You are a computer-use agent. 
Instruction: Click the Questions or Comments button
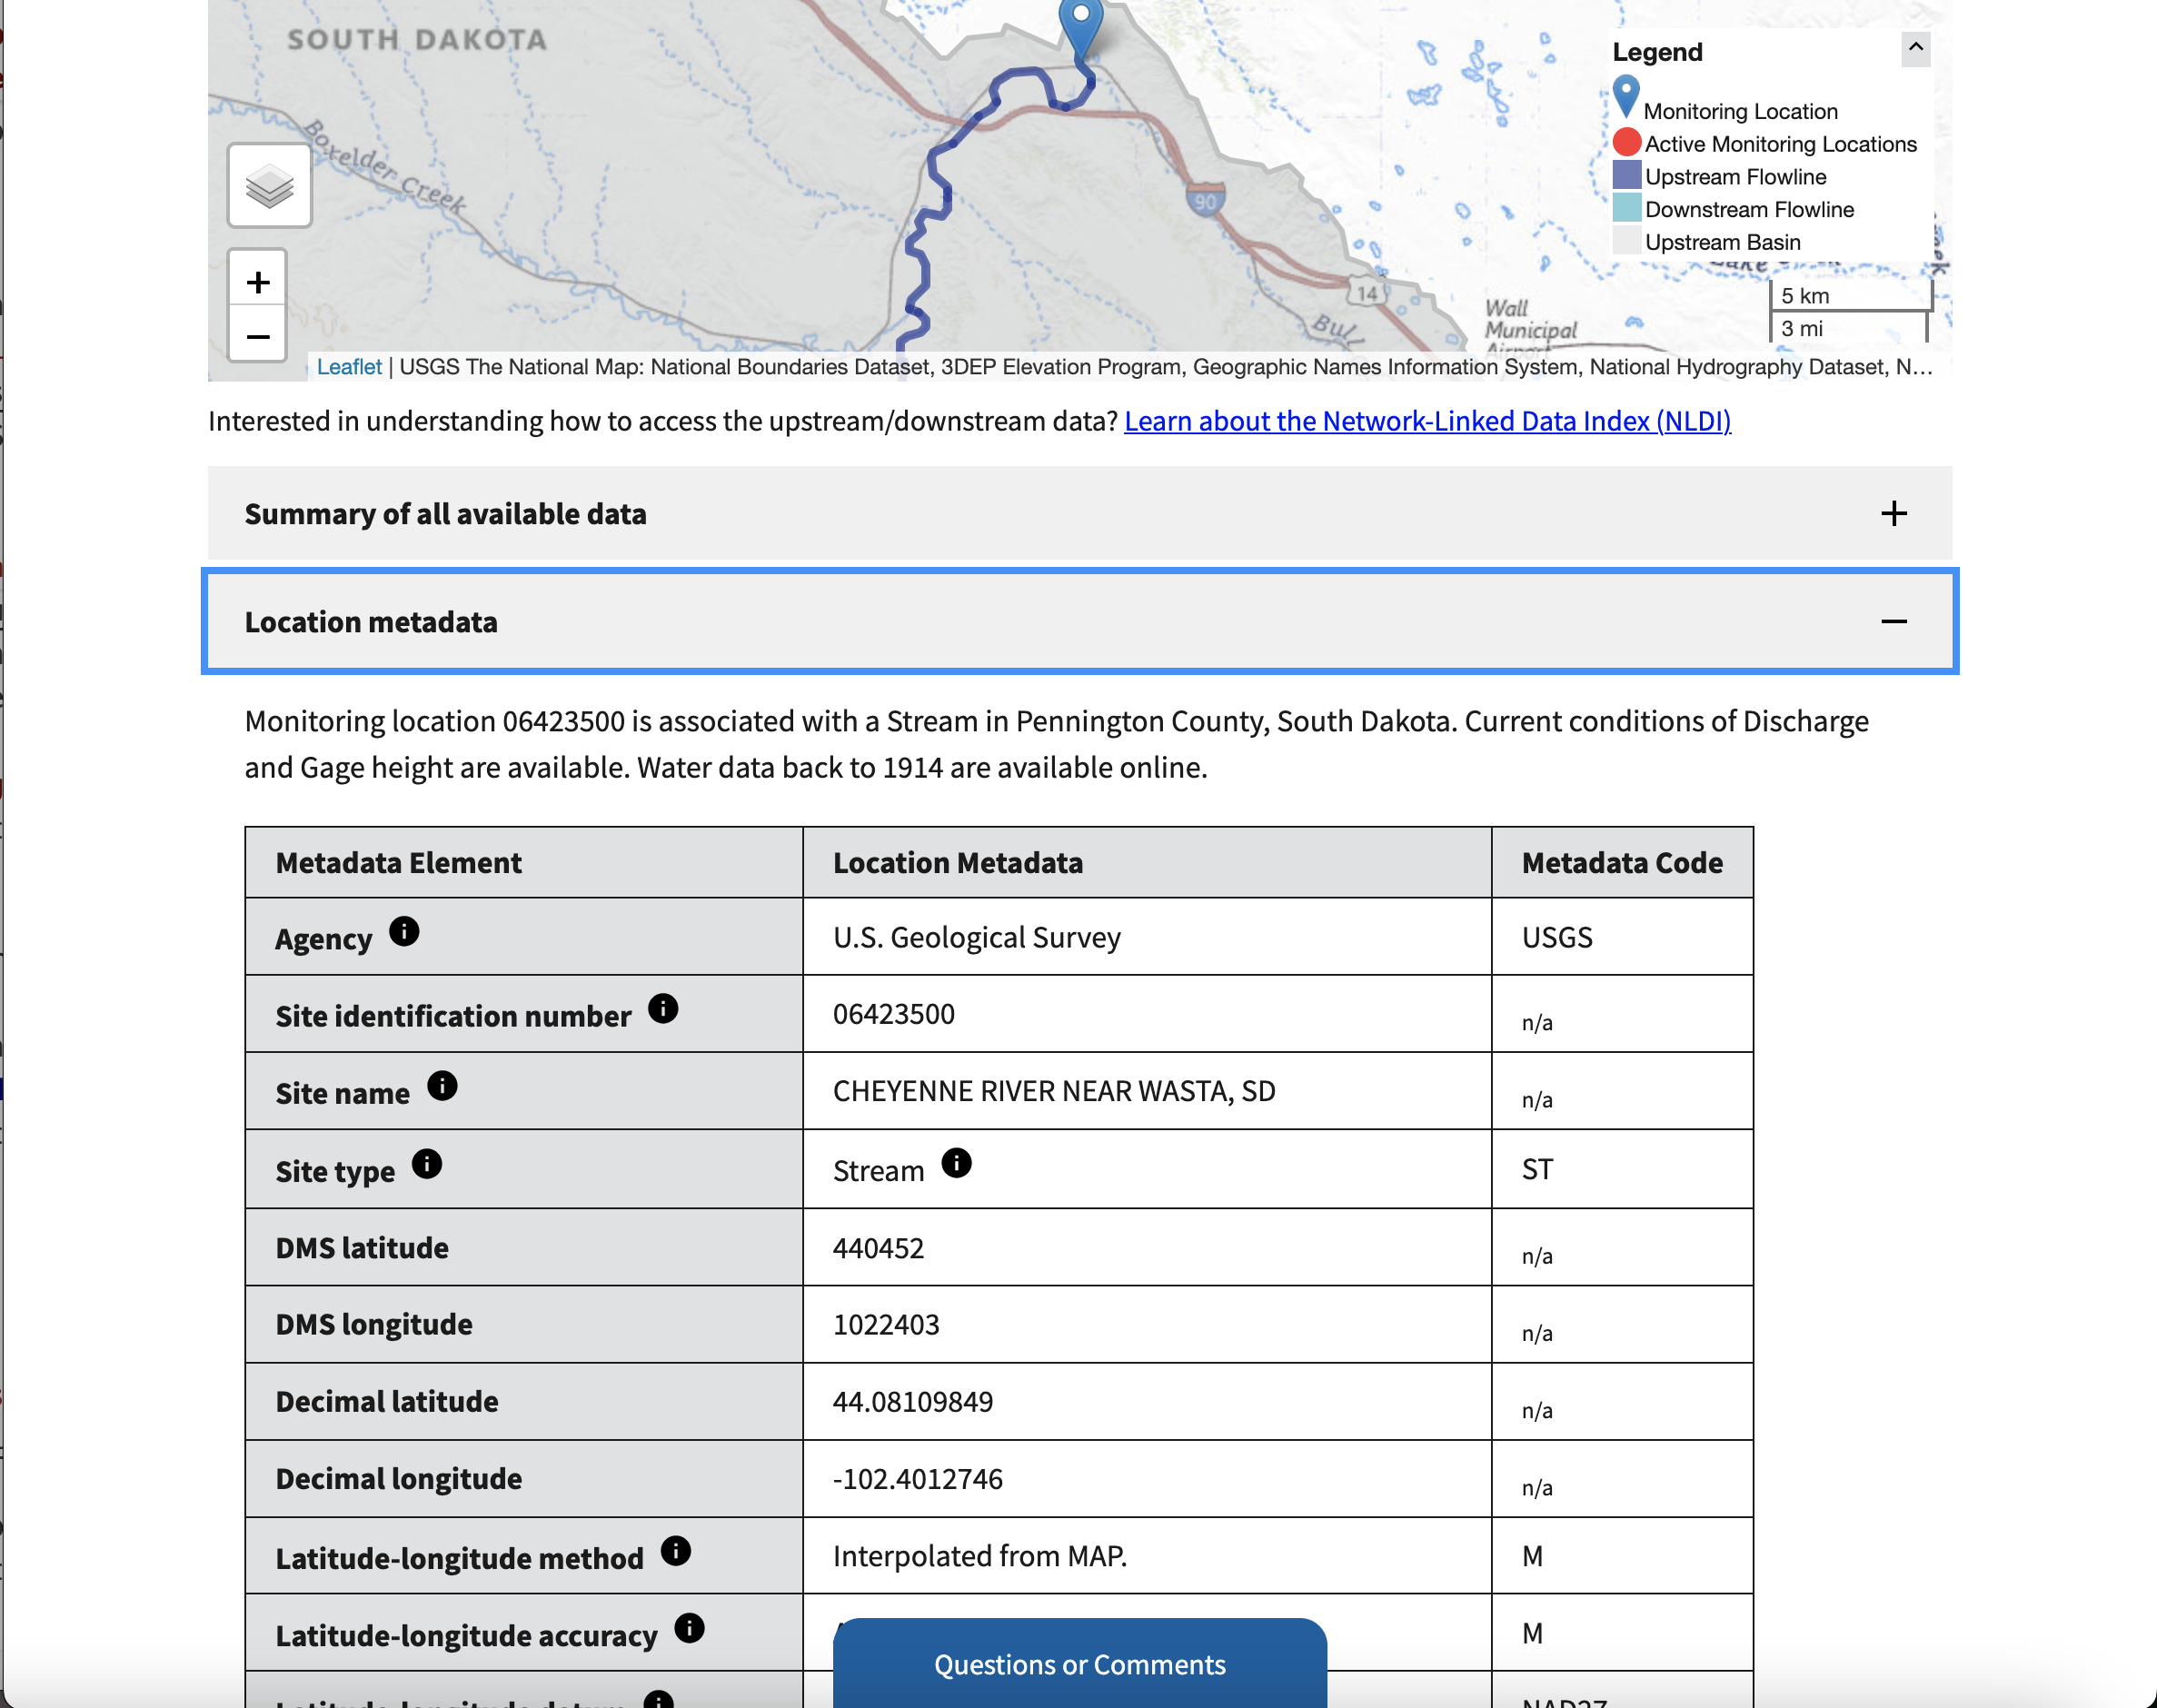(1080, 1663)
